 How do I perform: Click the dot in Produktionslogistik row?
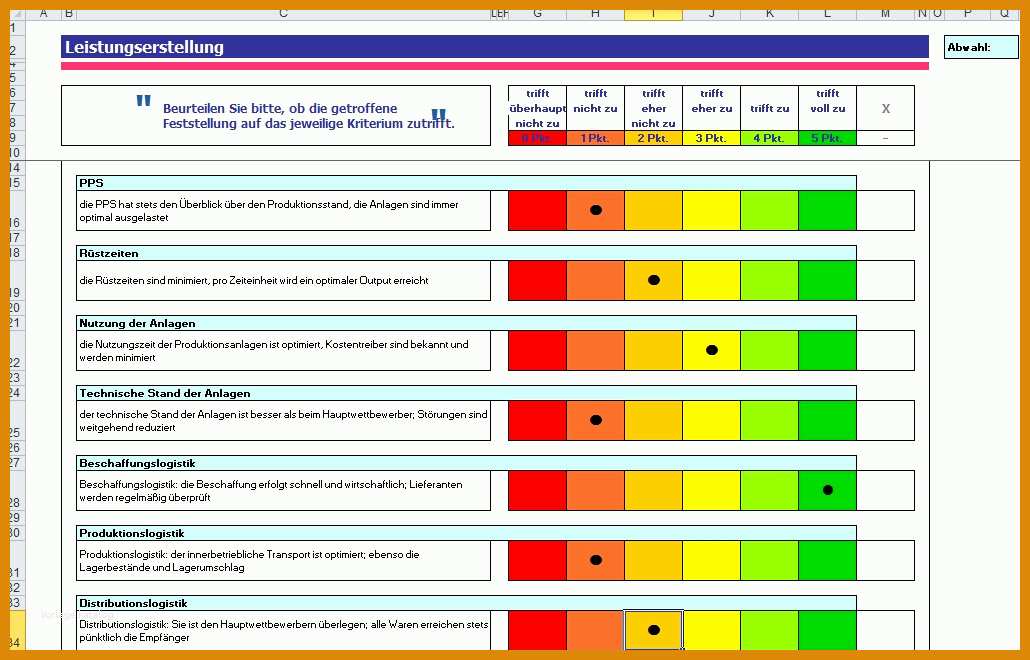pos(596,560)
